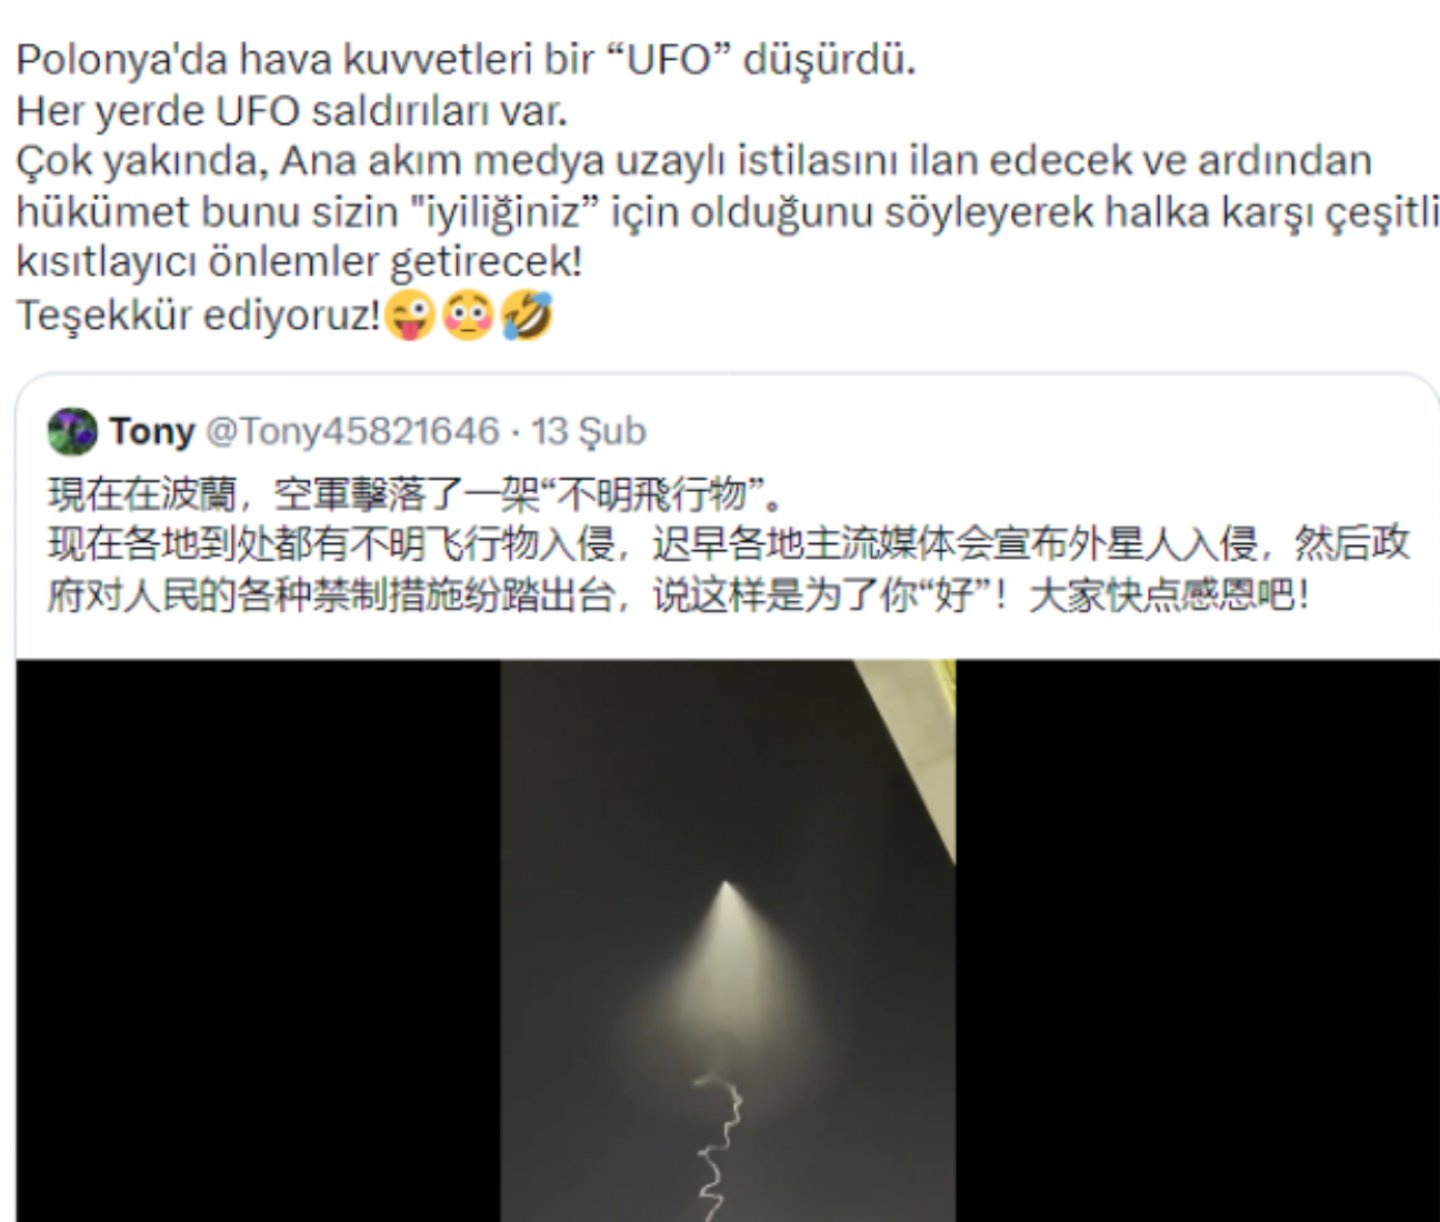The width and height of the screenshot is (1440, 1222).
Task: Open quoted tweet via first Chinese line
Action: [x=415, y=494]
